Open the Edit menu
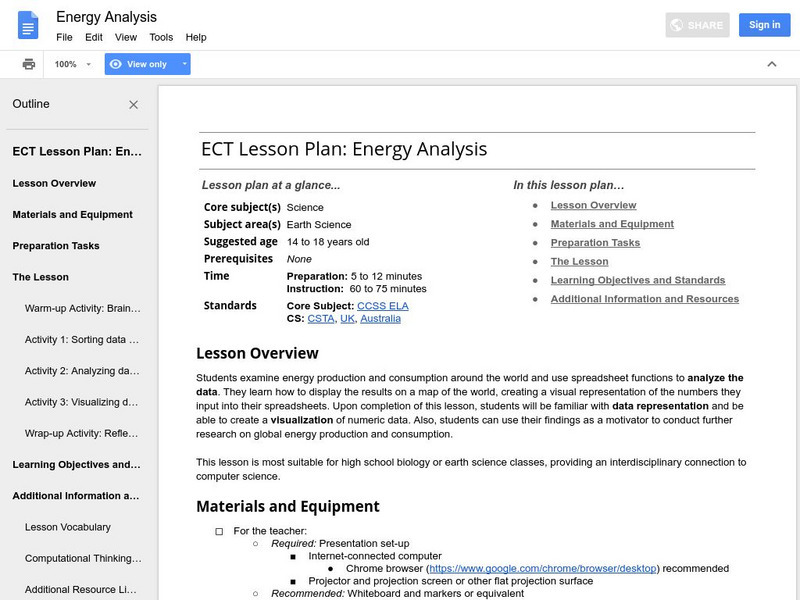 [92, 37]
